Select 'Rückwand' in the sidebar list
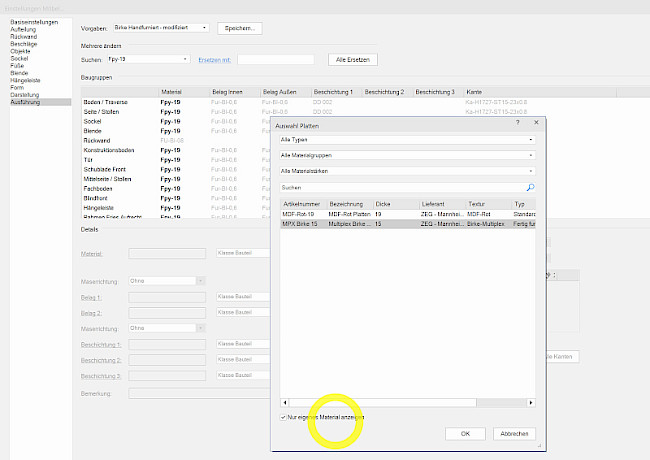Viewport: 650px width, 460px height. 25,39
